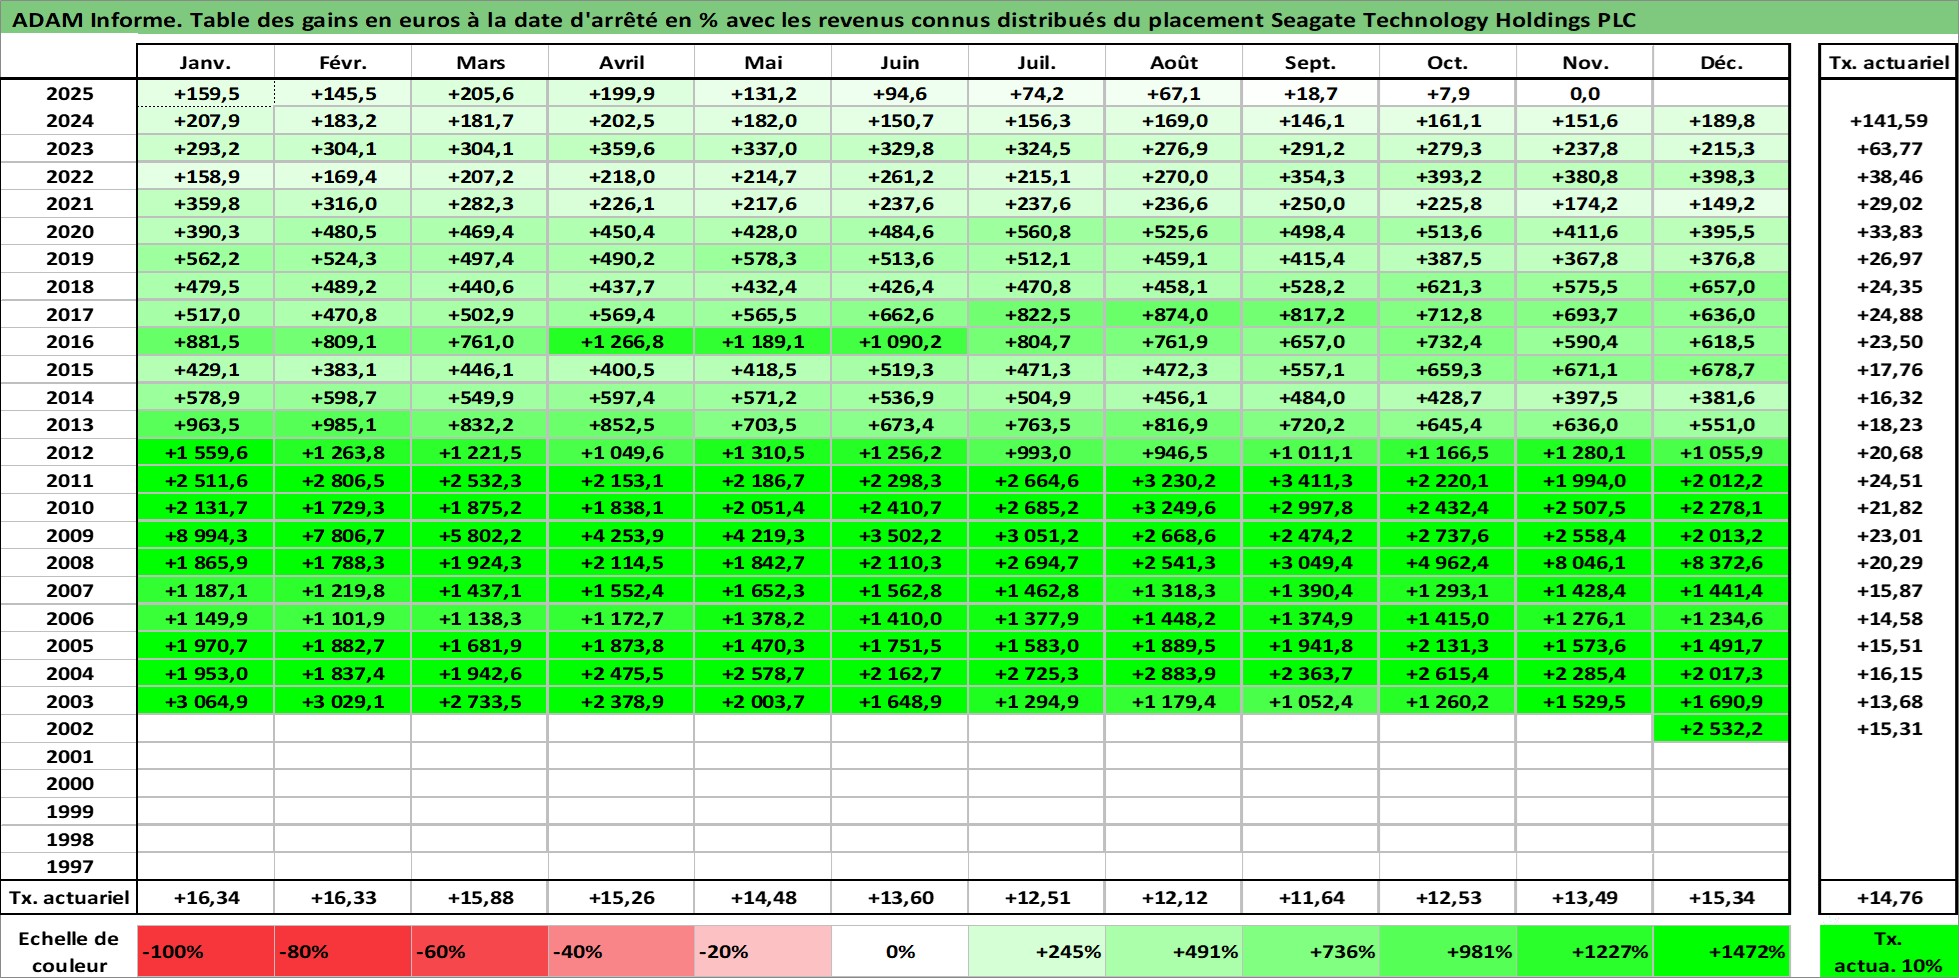1959x978 pixels.
Task: Click cell +8 994,3 in January 2009
Action: click(x=205, y=536)
